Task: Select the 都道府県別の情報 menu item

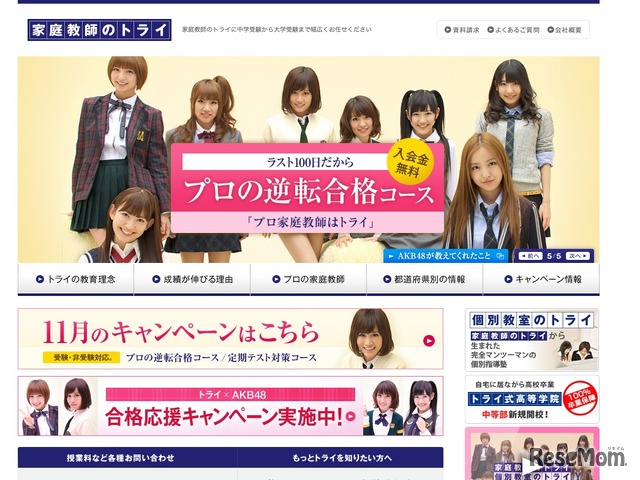Action: click(424, 279)
